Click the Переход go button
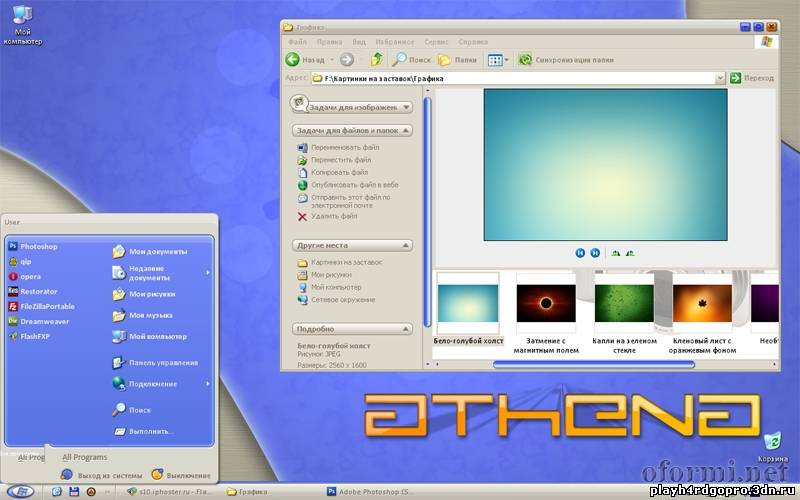 pyautogui.click(x=752, y=78)
